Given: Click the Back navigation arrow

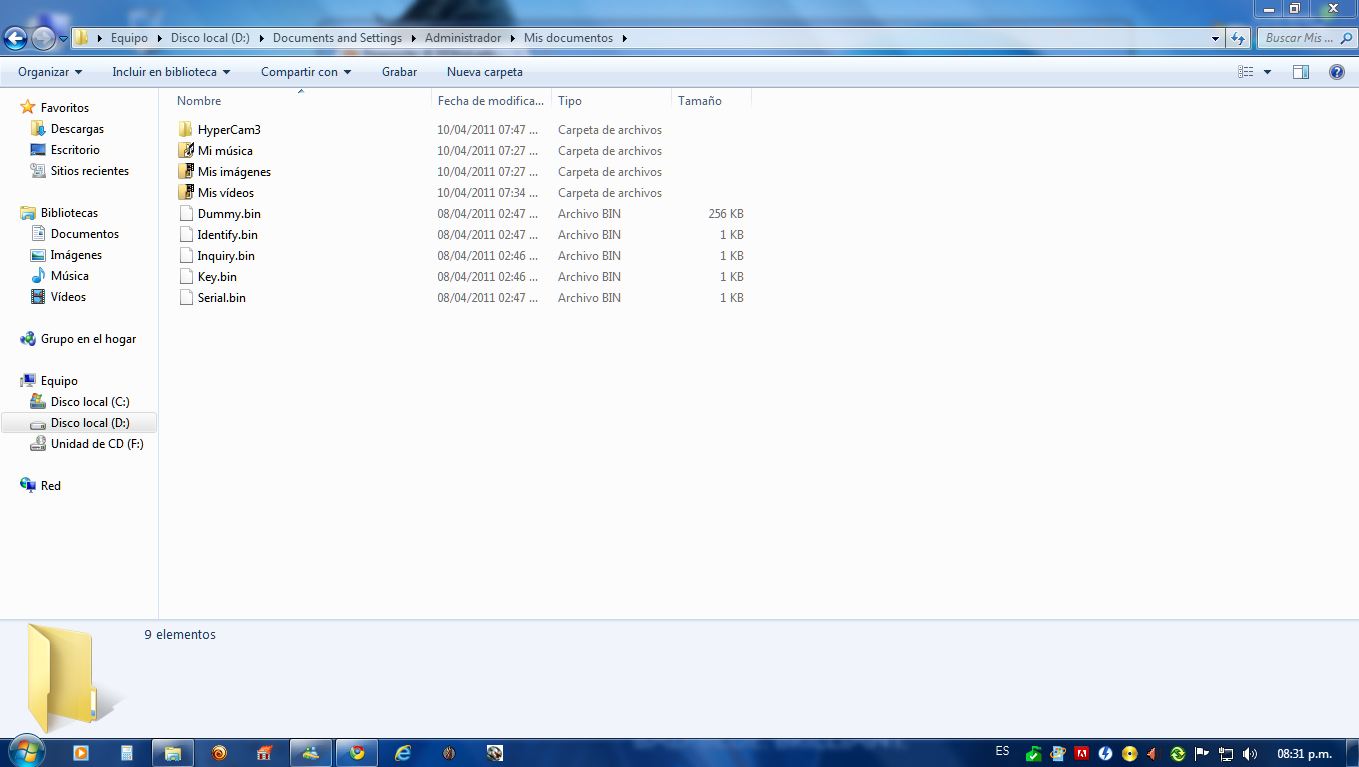Looking at the screenshot, I should [x=16, y=39].
